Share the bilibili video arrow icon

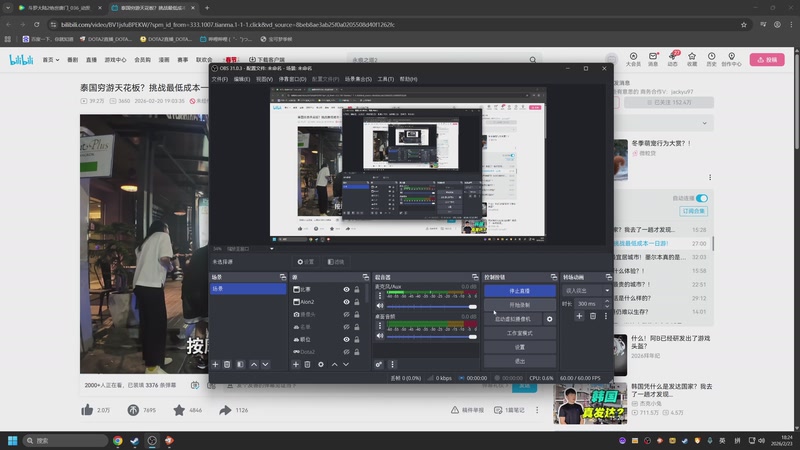coord(225,410)
